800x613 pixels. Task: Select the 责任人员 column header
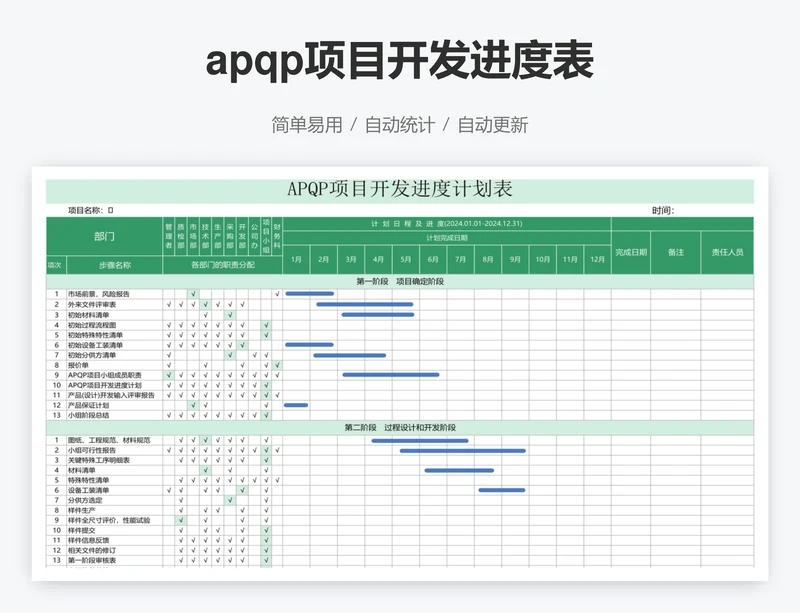[727, 252]
